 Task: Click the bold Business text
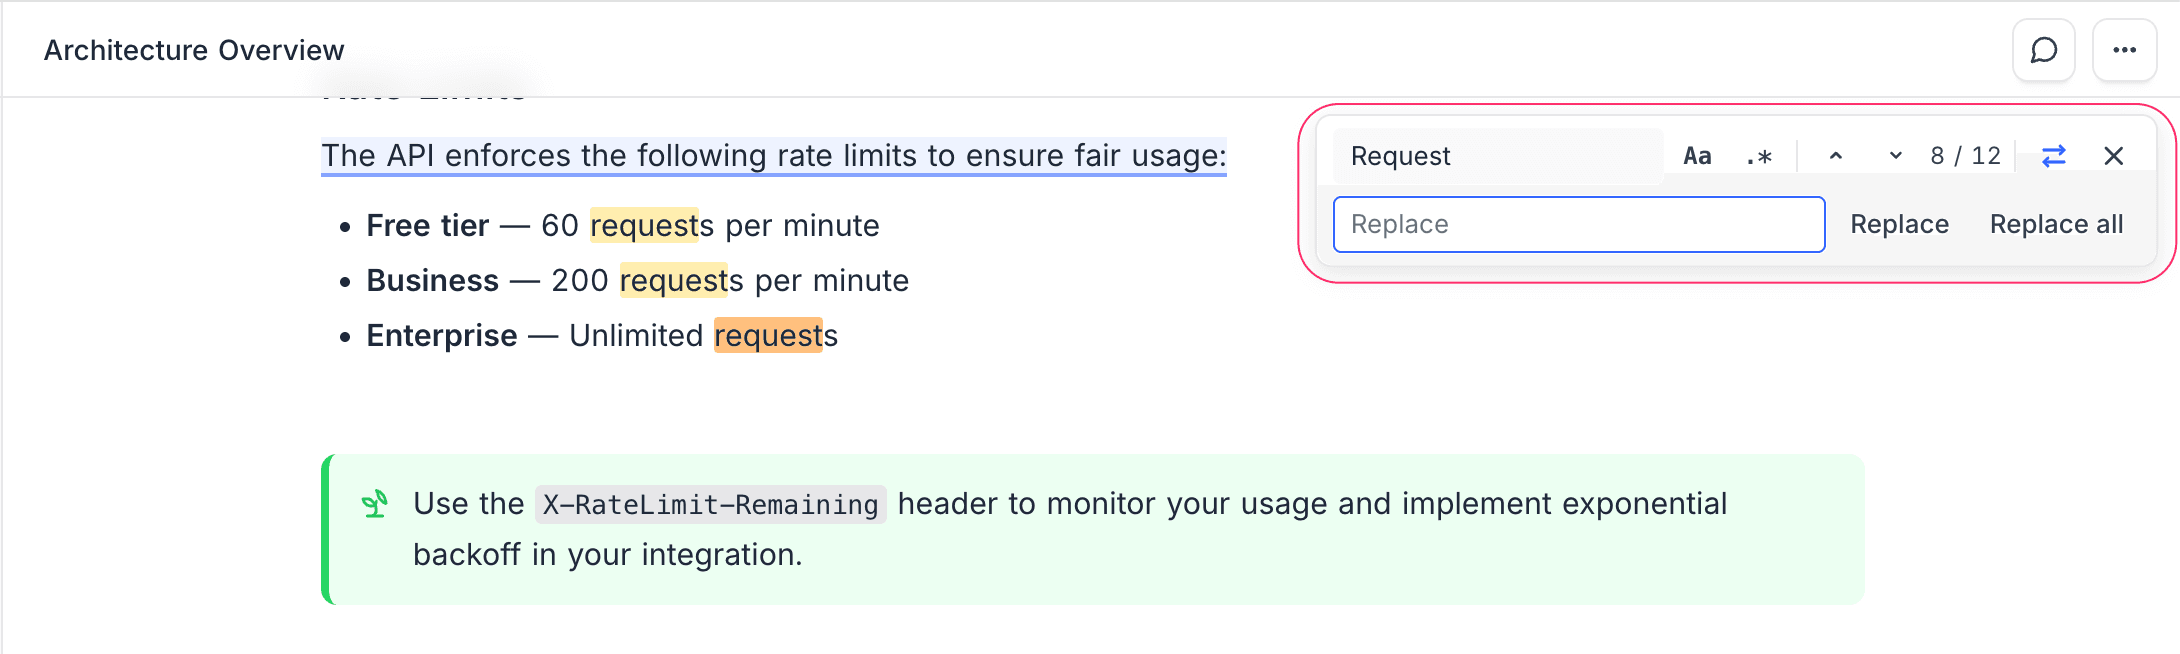(432, 280)
